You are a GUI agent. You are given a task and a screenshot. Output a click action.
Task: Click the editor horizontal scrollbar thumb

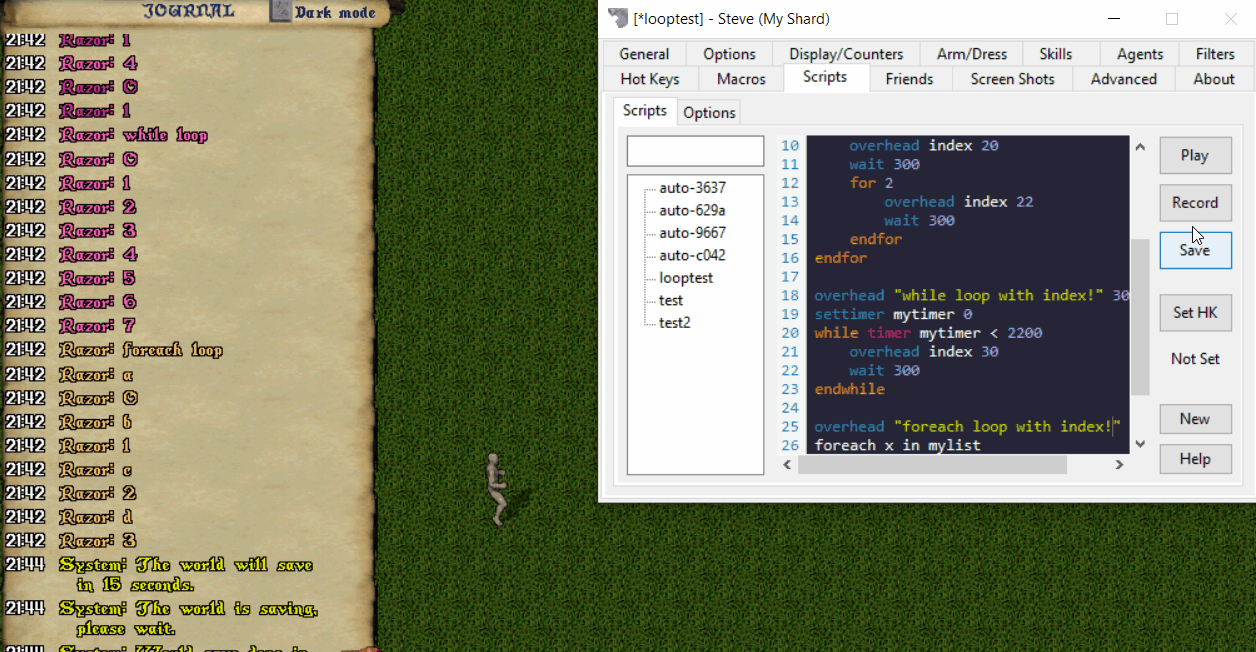click(x=932, y=465)
